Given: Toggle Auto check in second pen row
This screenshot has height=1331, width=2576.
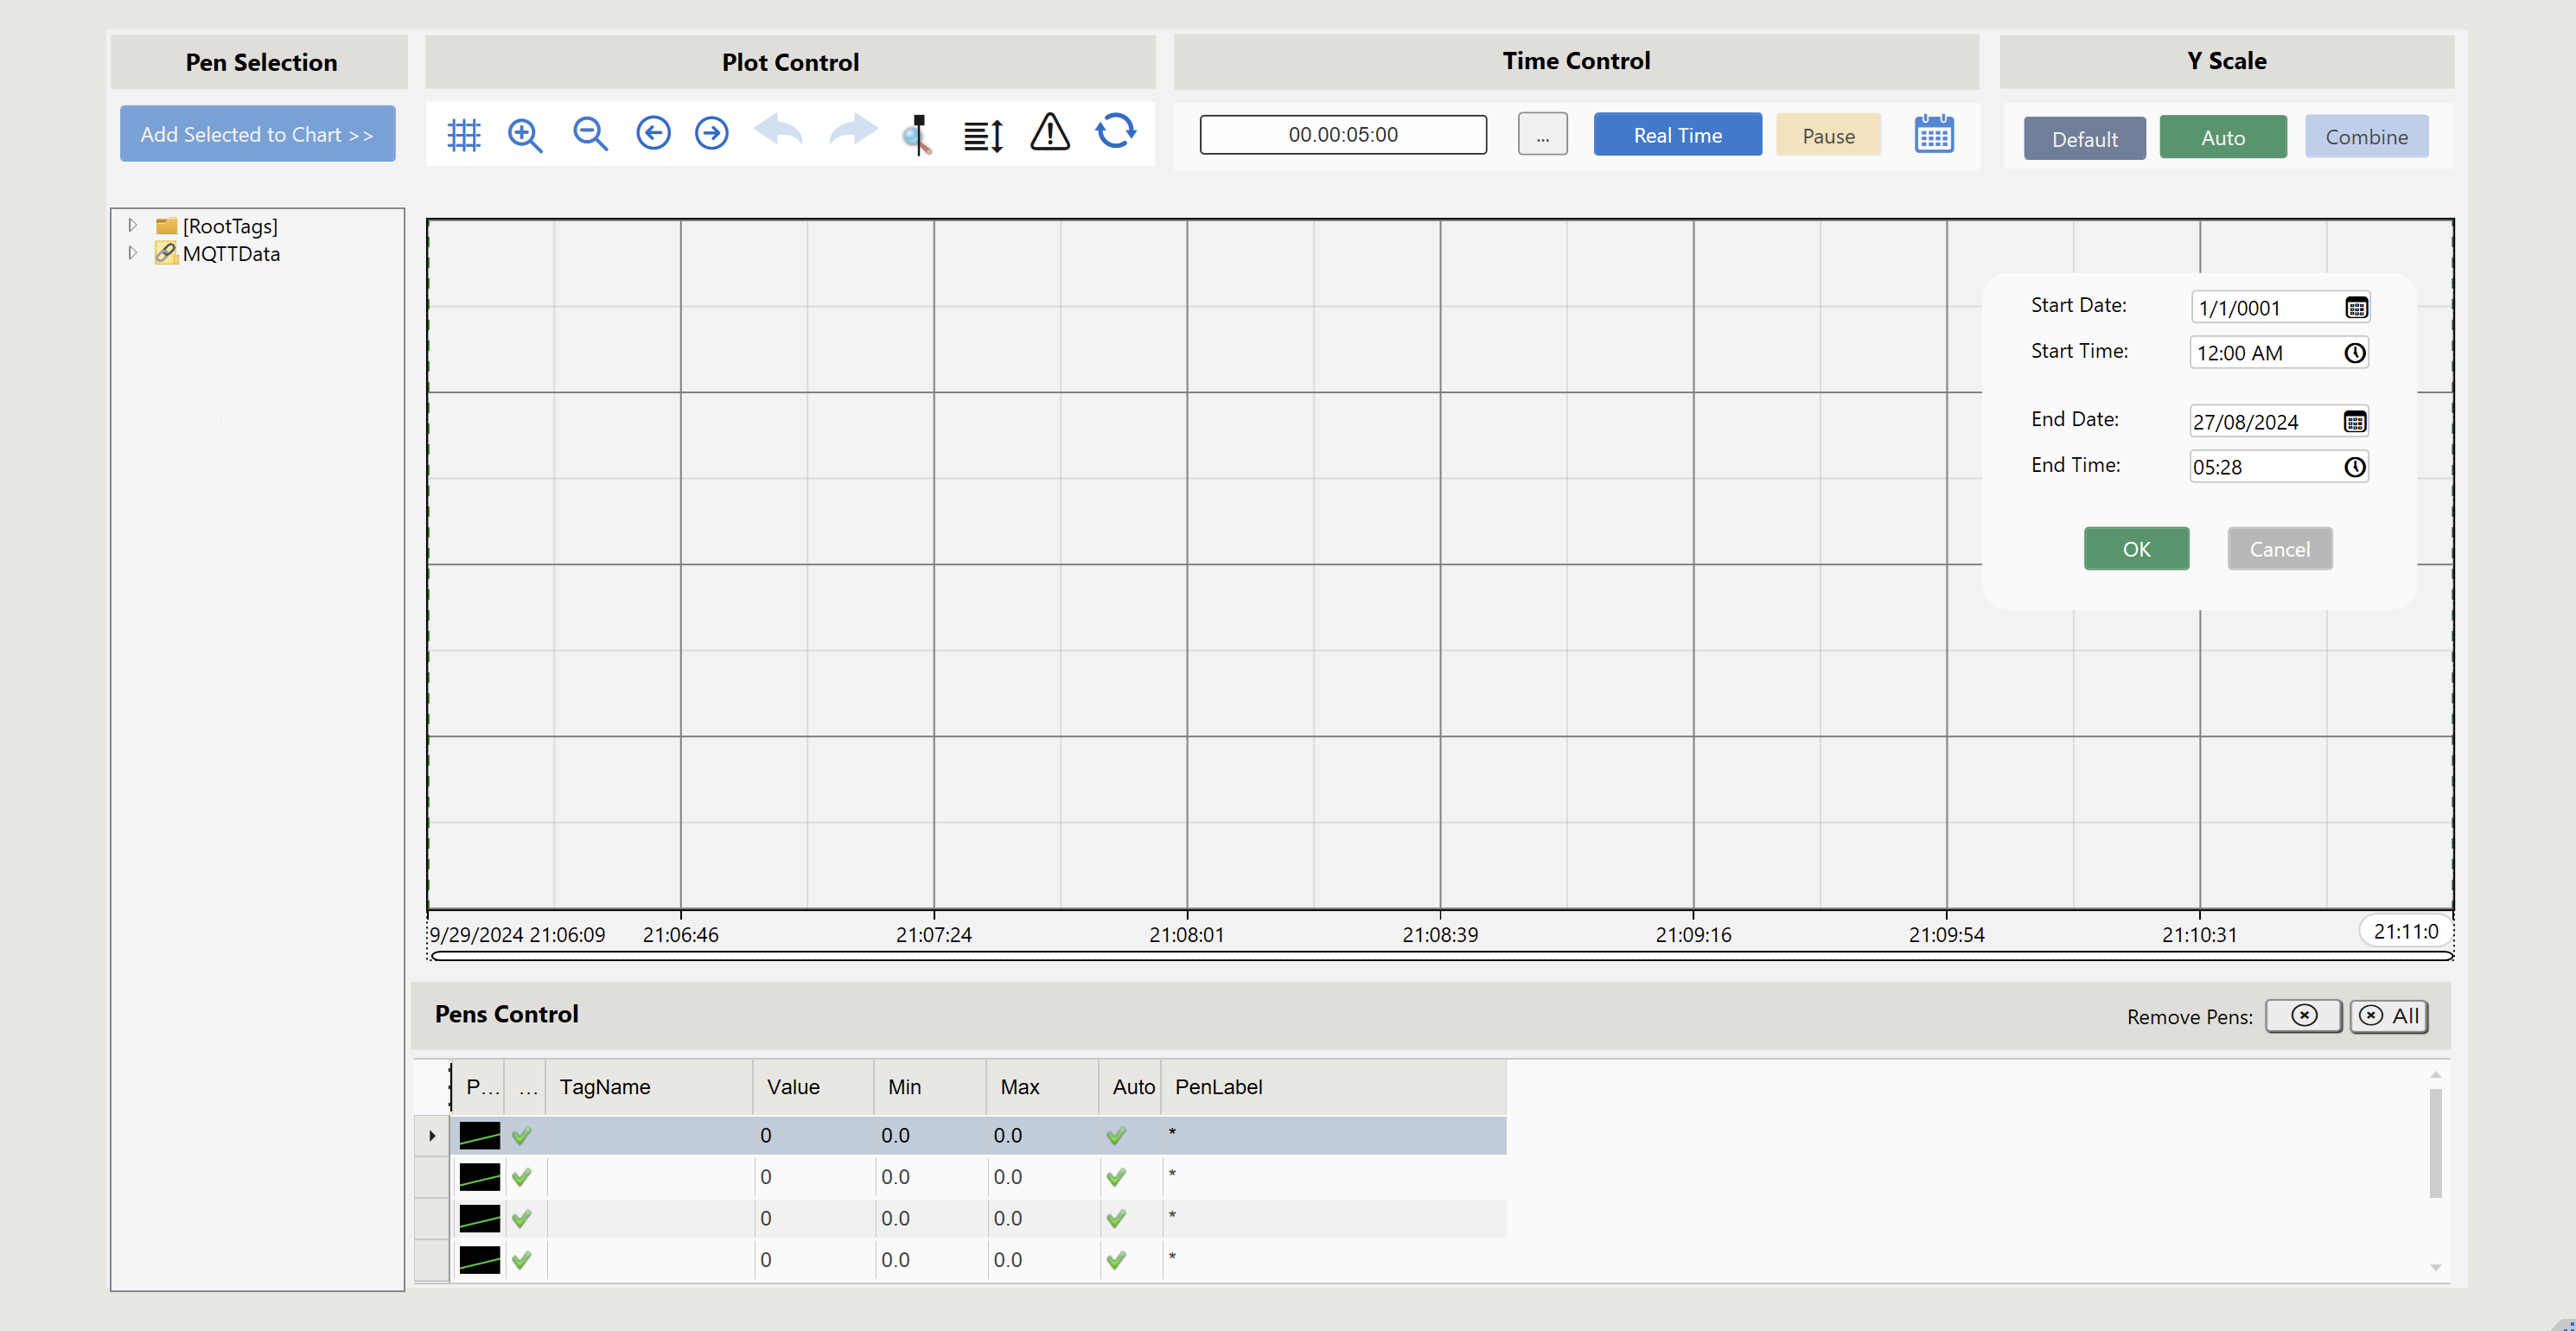Looking at the screenshot, I should [x=1116, y=1177].
